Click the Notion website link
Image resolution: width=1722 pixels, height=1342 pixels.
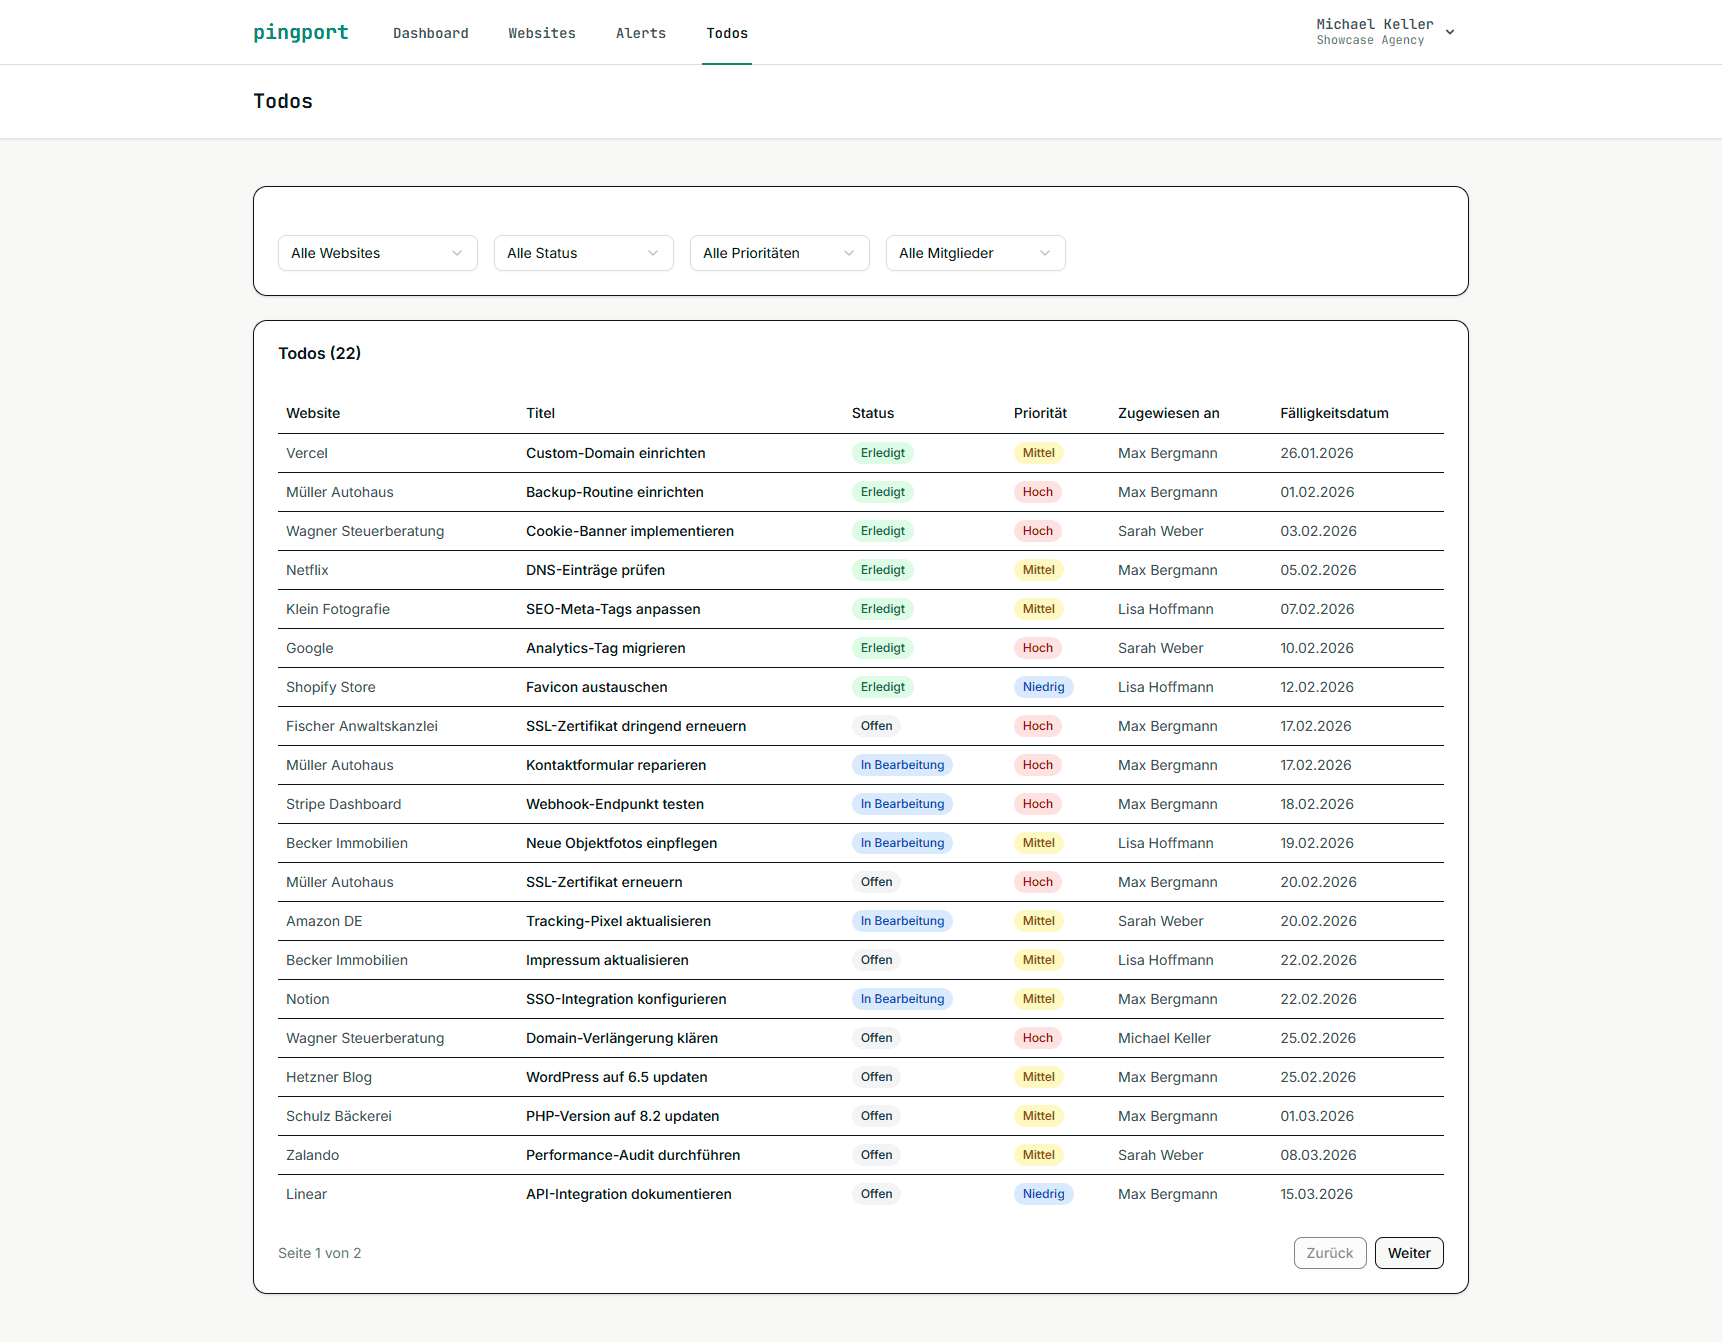[x=307, y=998]
